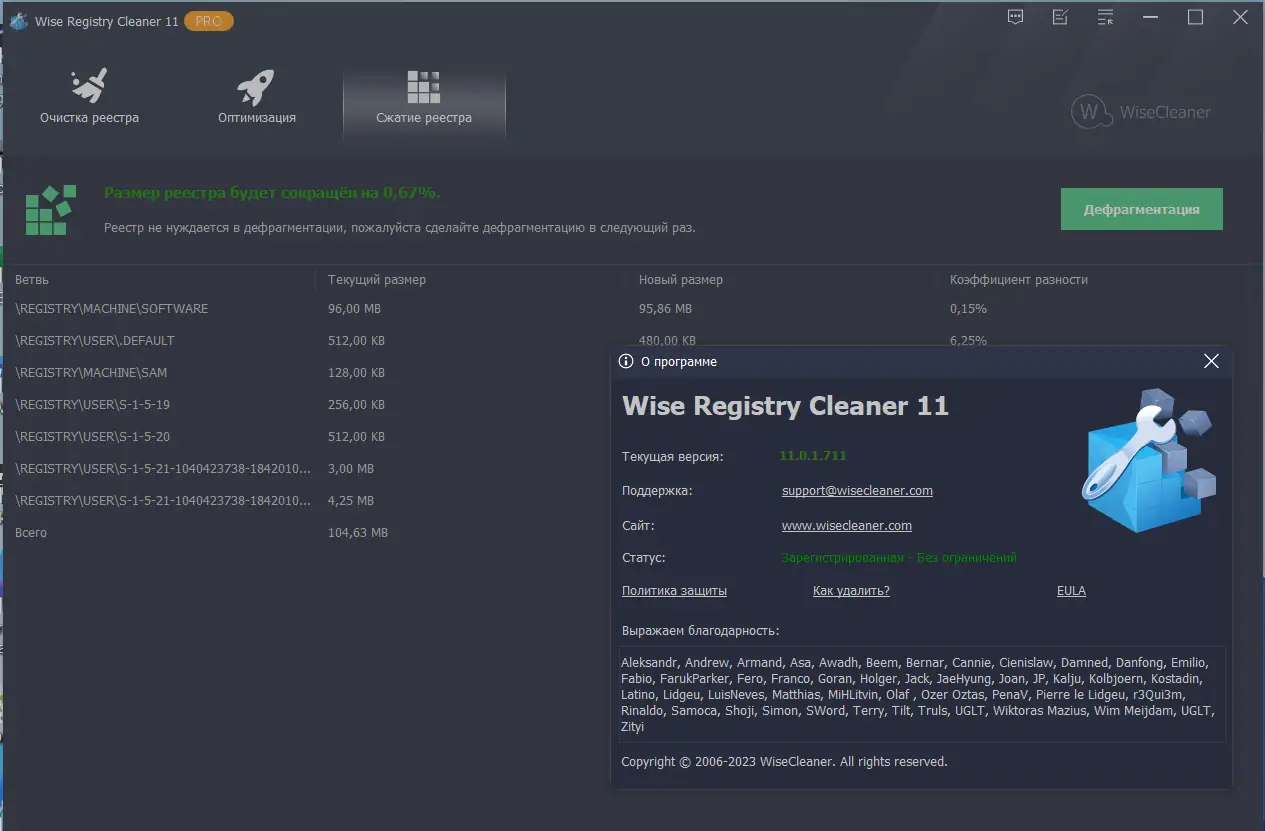Select the \REGISTRY\MACHINE\SOFTWARE row
Screen dimensions: 1265x831
111,308
